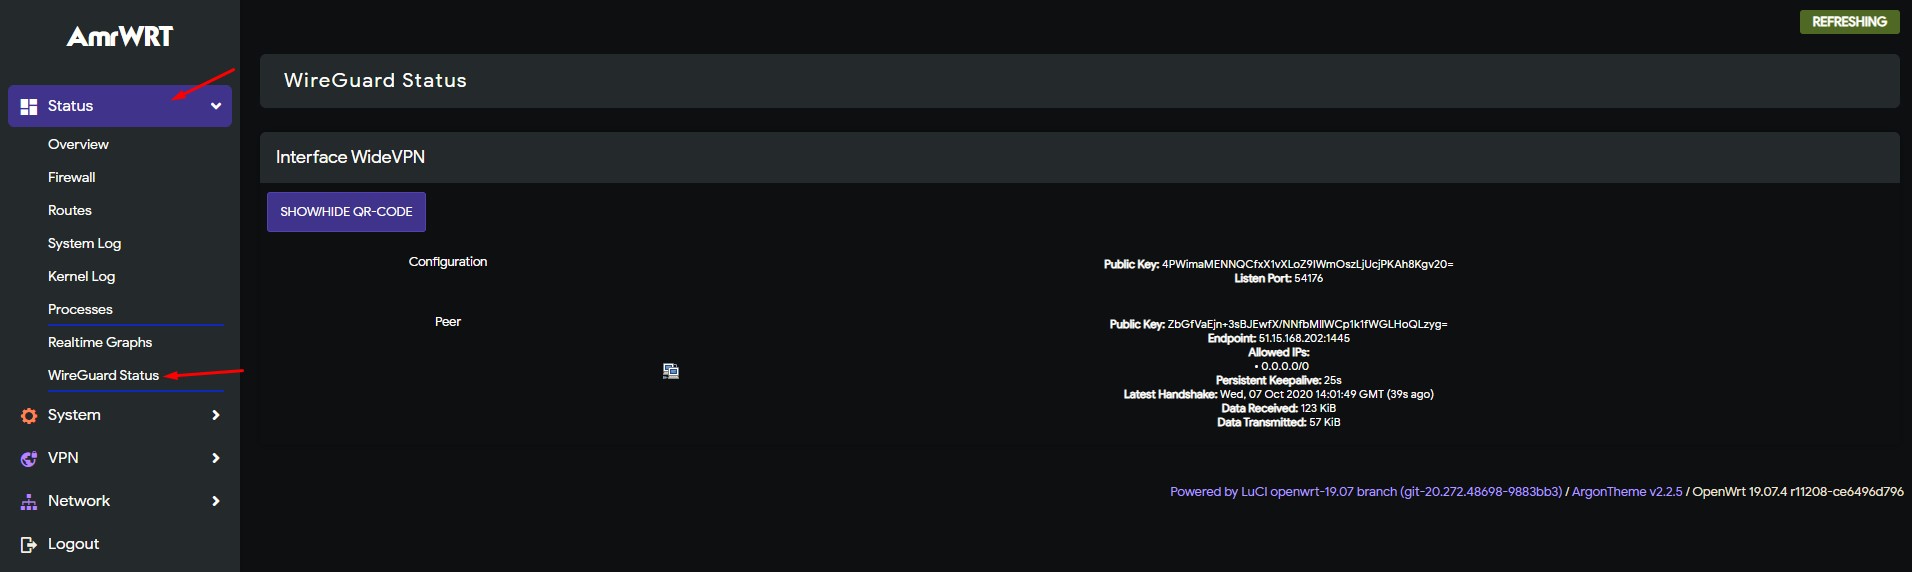Screen dimensions: 1912x572
Task: Click the Status menu label
Action: click(x=70, y=106)
